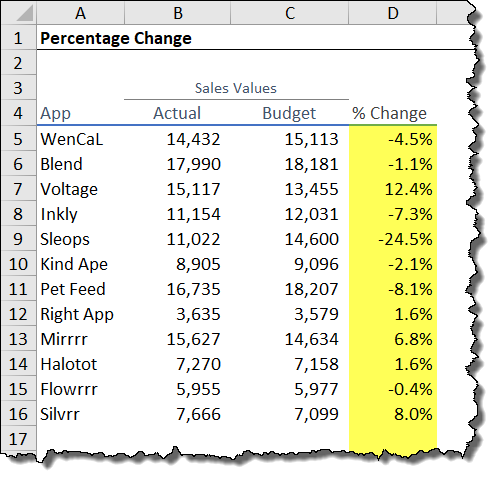Image resolution: width=498 pixels, height=478 pixels.
Task: Select the Silvrr budget 7,099 cell
Action: tap(289, 414)
